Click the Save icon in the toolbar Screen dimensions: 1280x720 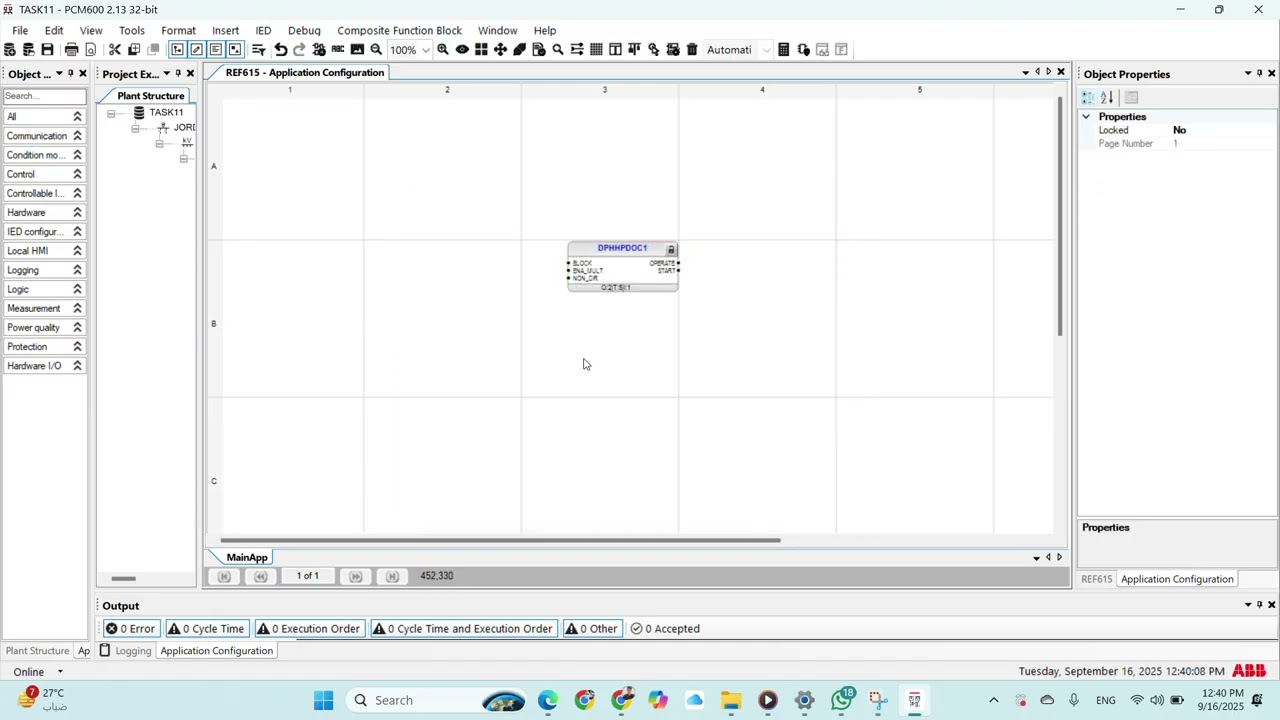[47, 50]
